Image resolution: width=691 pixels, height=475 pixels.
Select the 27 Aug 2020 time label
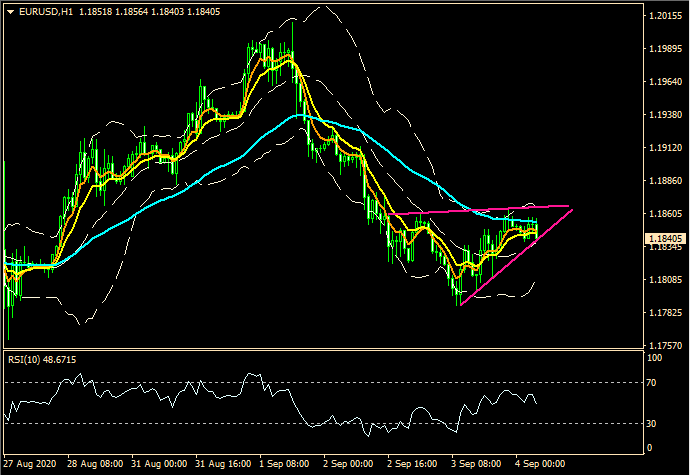[x=30, y=465]
